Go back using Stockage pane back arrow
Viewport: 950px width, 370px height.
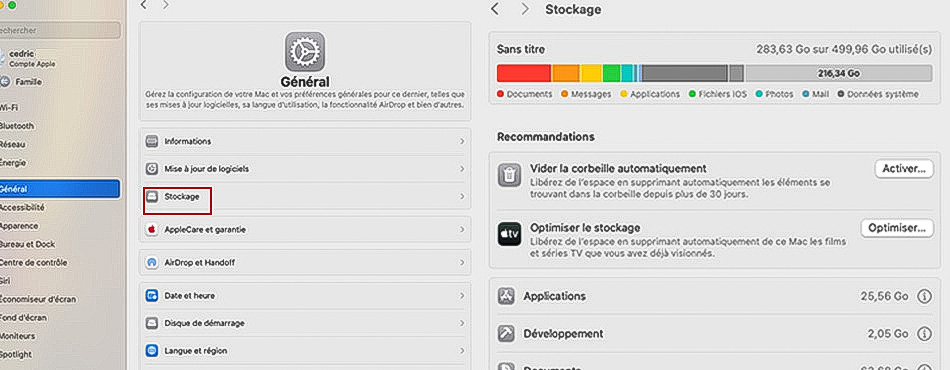(495, 10)
